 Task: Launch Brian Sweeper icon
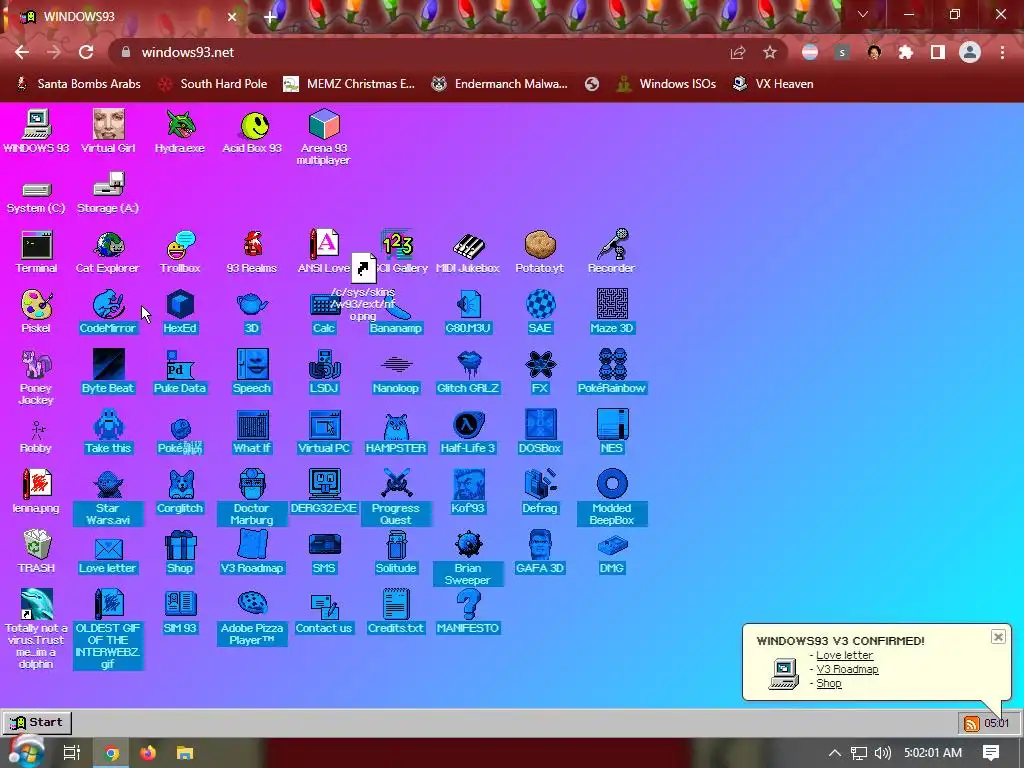[x=468, y=558]
